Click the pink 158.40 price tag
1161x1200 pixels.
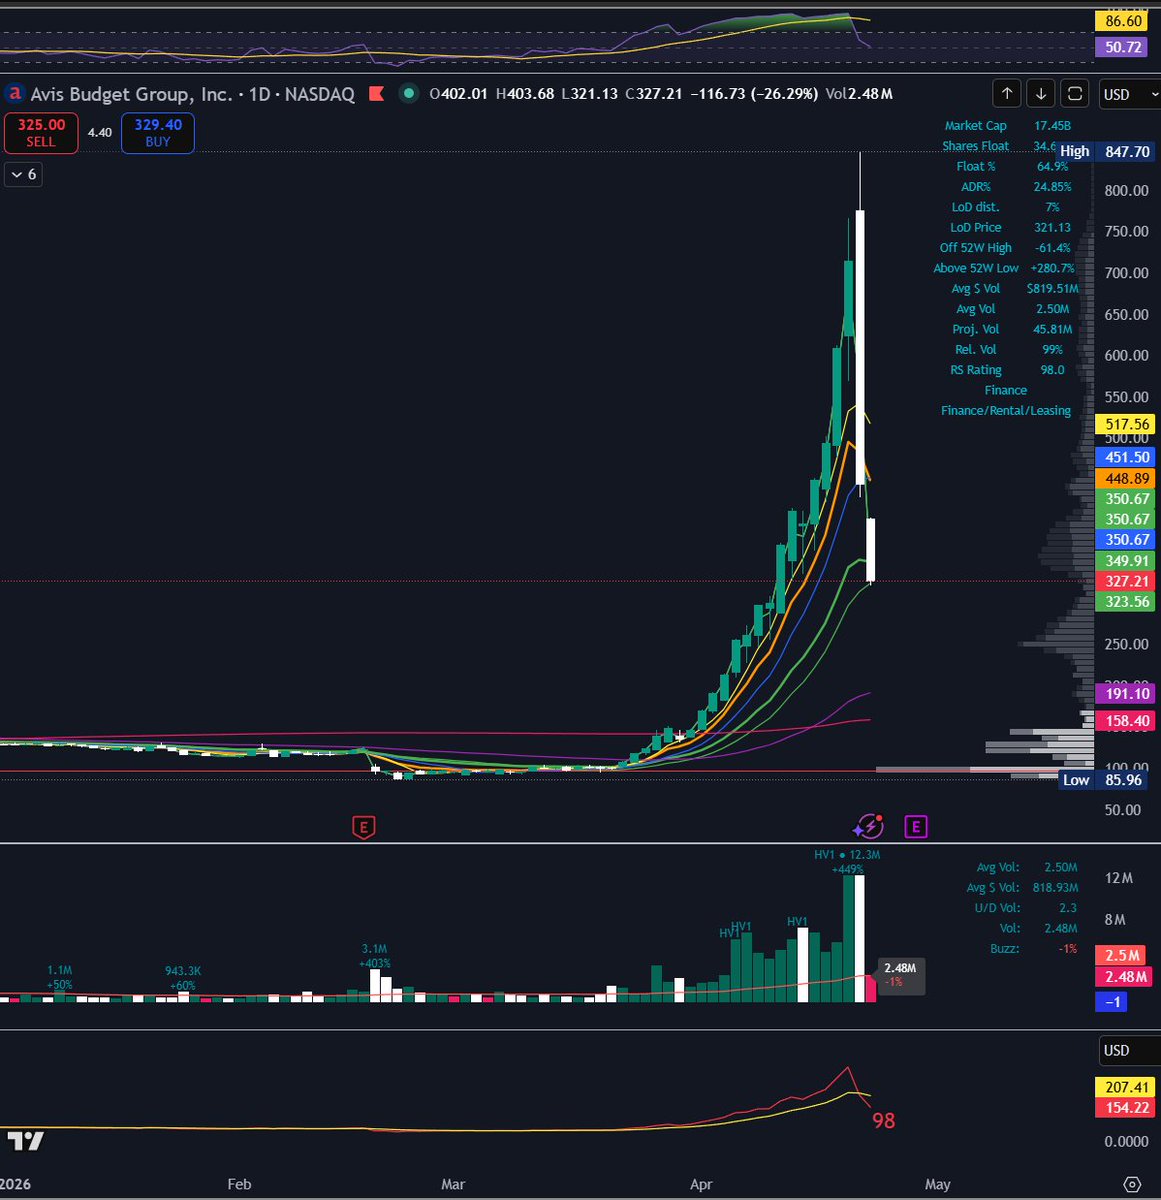pyautogui.click(x=1127, y=721)
